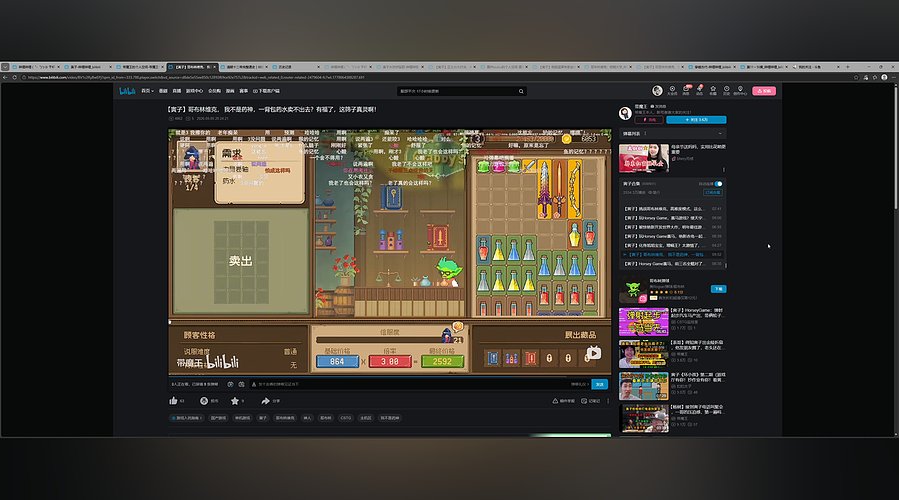Open the 会员购 header menu item
The width and height of the screenshot is (899, 500).
click(214, 91)
